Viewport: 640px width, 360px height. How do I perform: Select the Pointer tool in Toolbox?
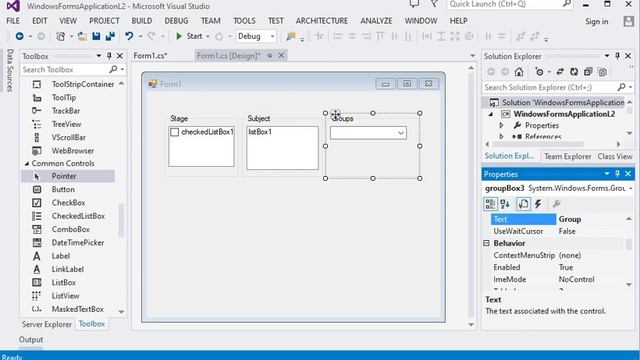68,176
